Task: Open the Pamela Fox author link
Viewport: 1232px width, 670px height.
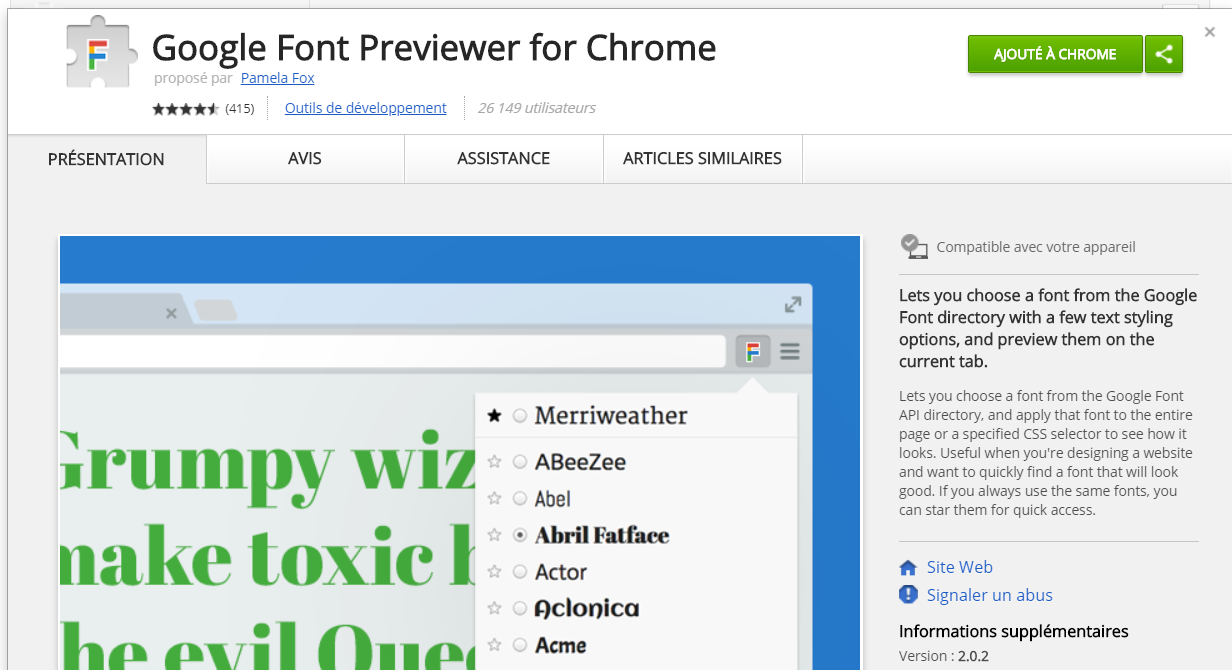Action: point(277,78)
